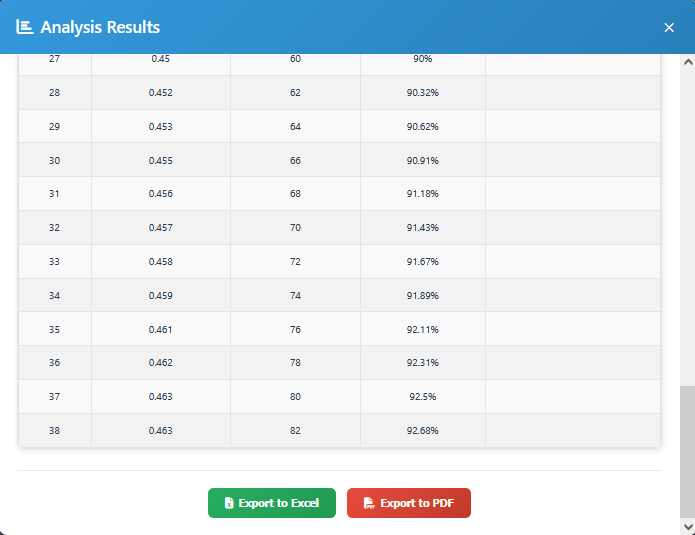Click the Excel file icon in the green button

click(x=229, y=503)
